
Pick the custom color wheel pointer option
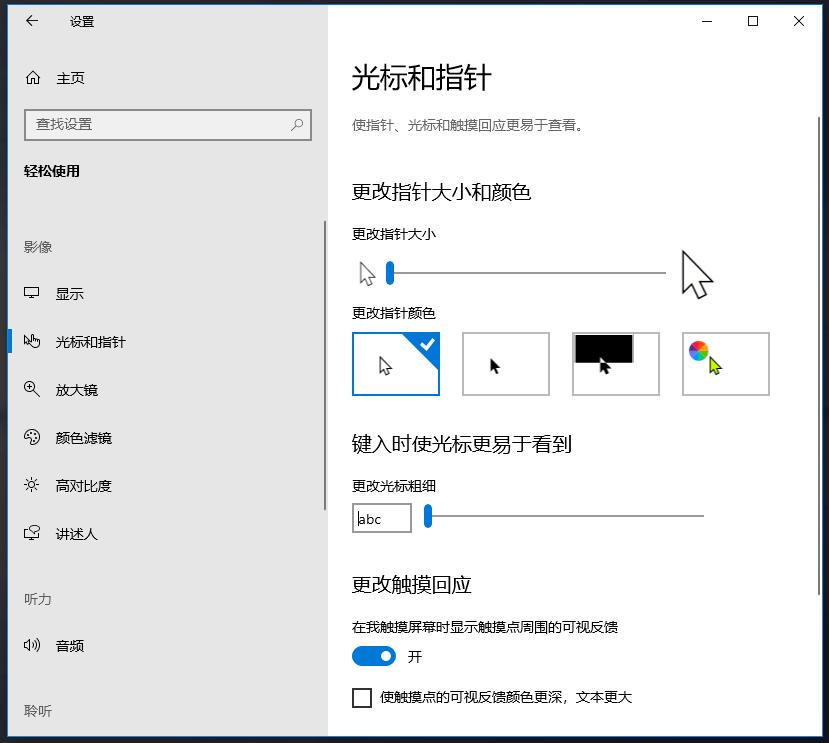tap(726, 364)
